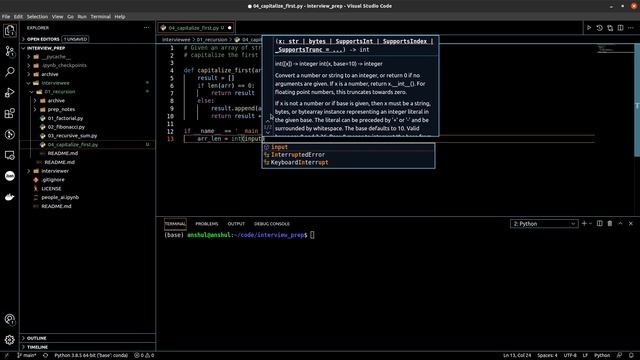Open timeline history icon in editor toolbar
640x360 pixels.
pos(599,28)
